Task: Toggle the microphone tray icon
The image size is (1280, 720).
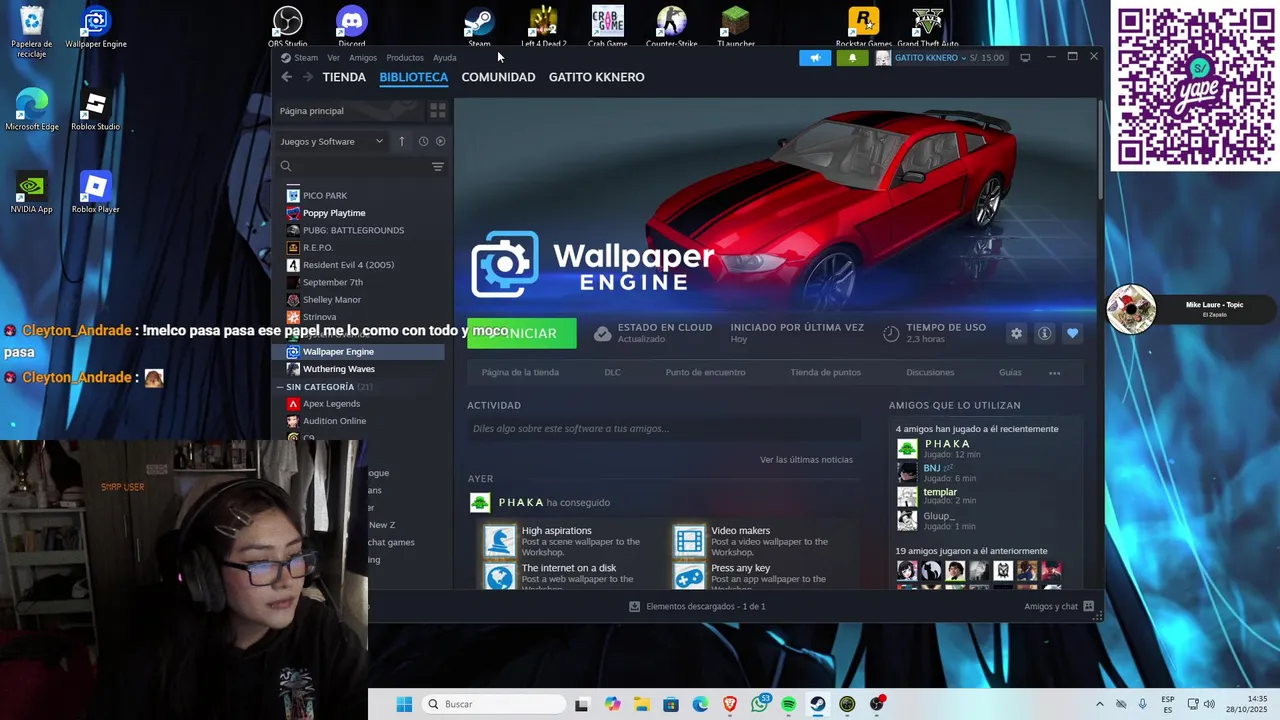Action: [1142, 704]
